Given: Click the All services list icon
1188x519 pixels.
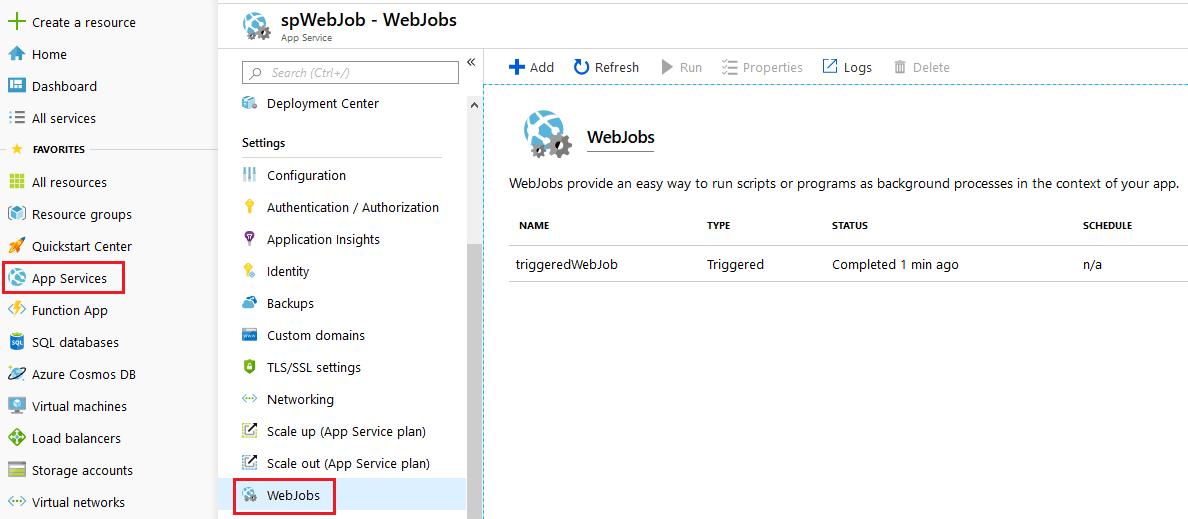Looking at the screenshot, I should pyautogui.click(x=17, y=118).
